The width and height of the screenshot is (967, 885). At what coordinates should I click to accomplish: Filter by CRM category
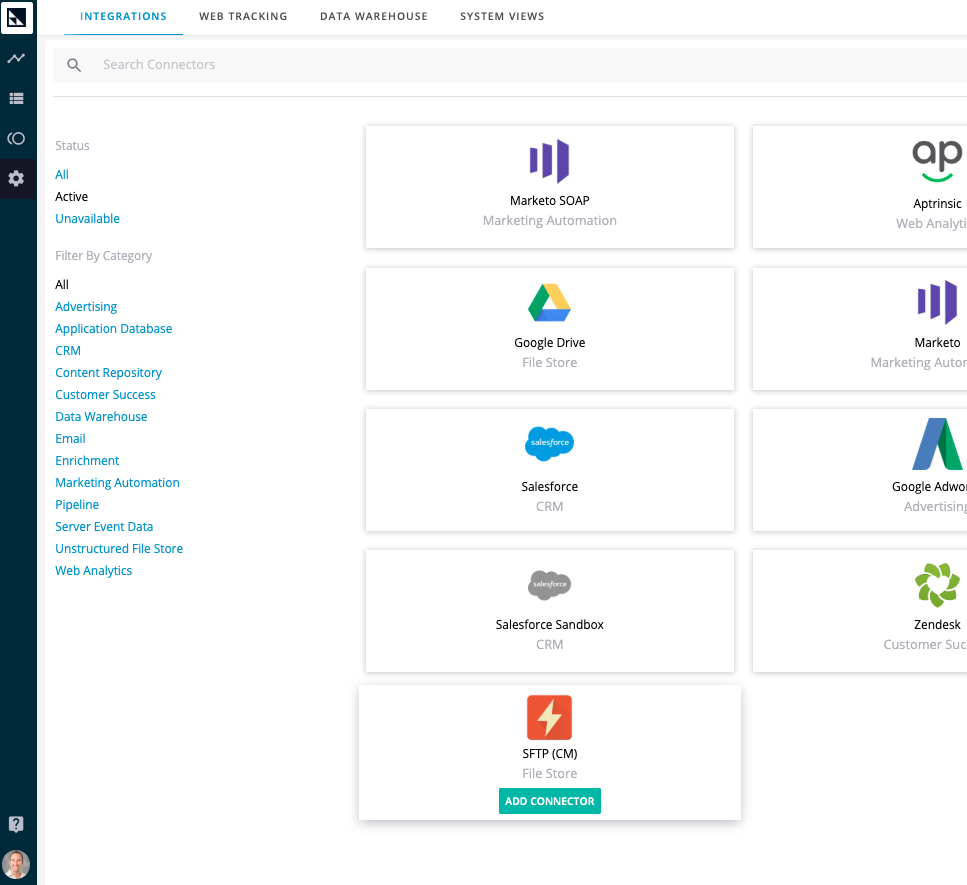point(68,350)
